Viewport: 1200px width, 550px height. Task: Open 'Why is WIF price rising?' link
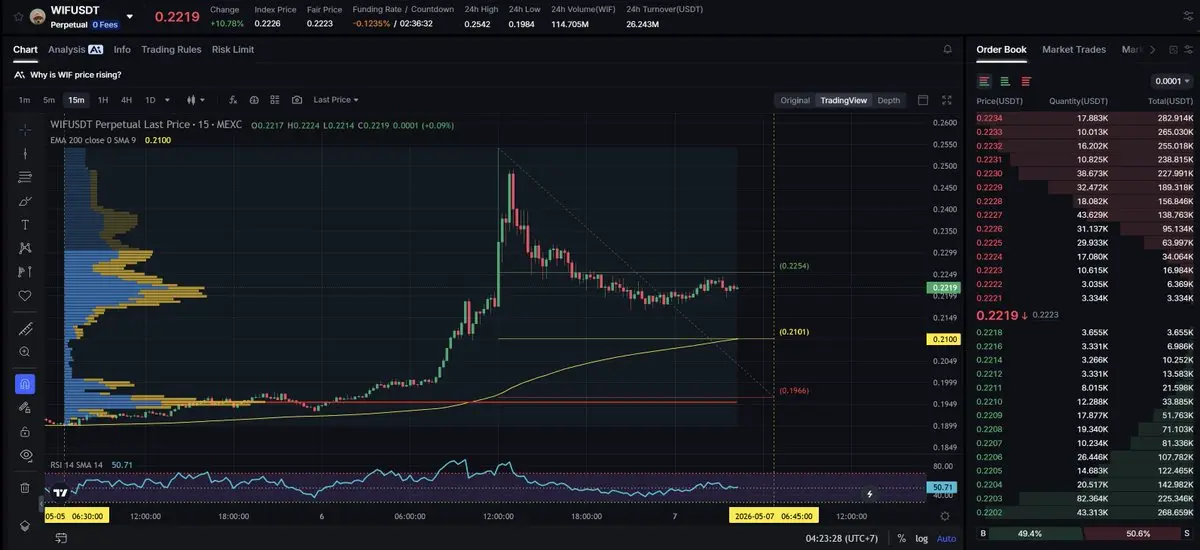(76, 74)
